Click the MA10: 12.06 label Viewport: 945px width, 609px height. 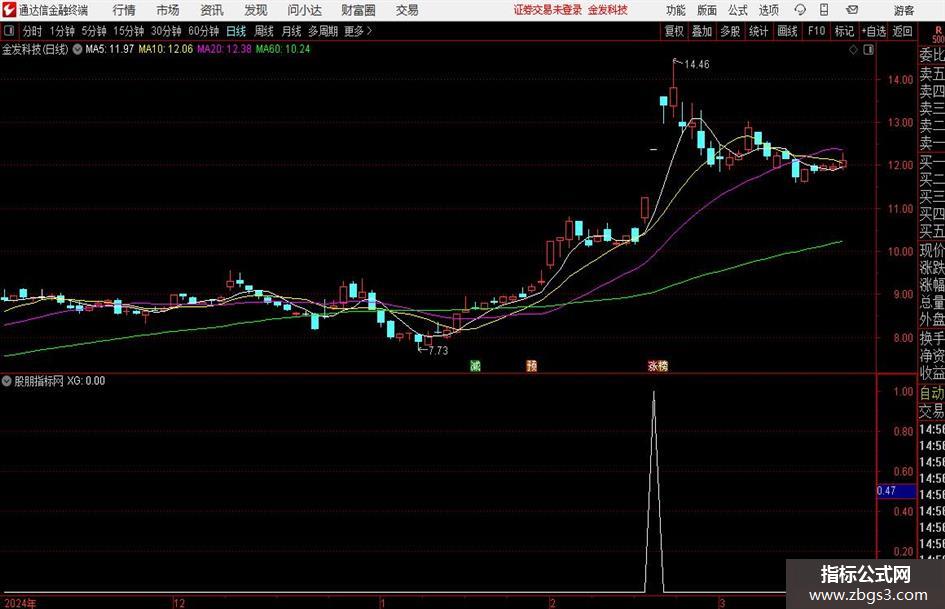pos(166,49)
